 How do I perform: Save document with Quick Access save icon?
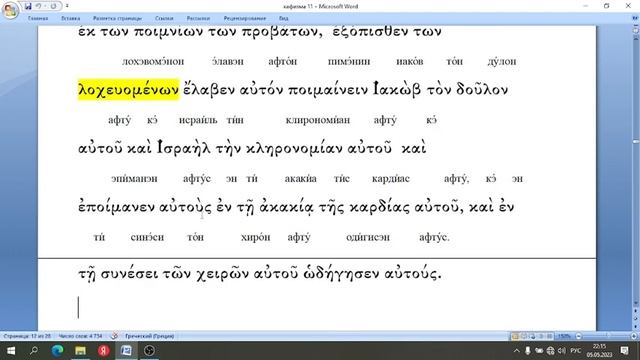(28, 6)
